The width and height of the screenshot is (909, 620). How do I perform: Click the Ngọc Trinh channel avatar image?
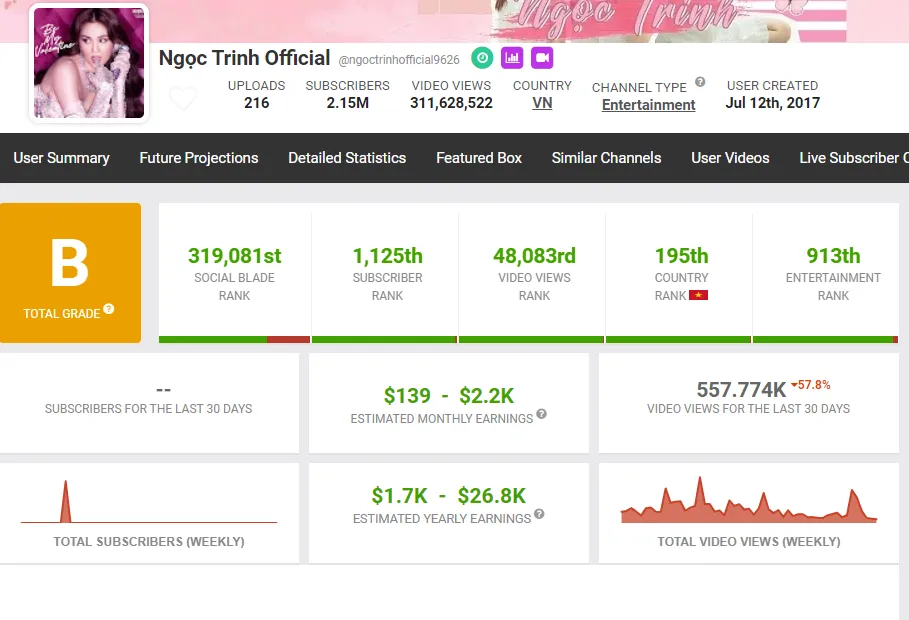click(89, 63)
